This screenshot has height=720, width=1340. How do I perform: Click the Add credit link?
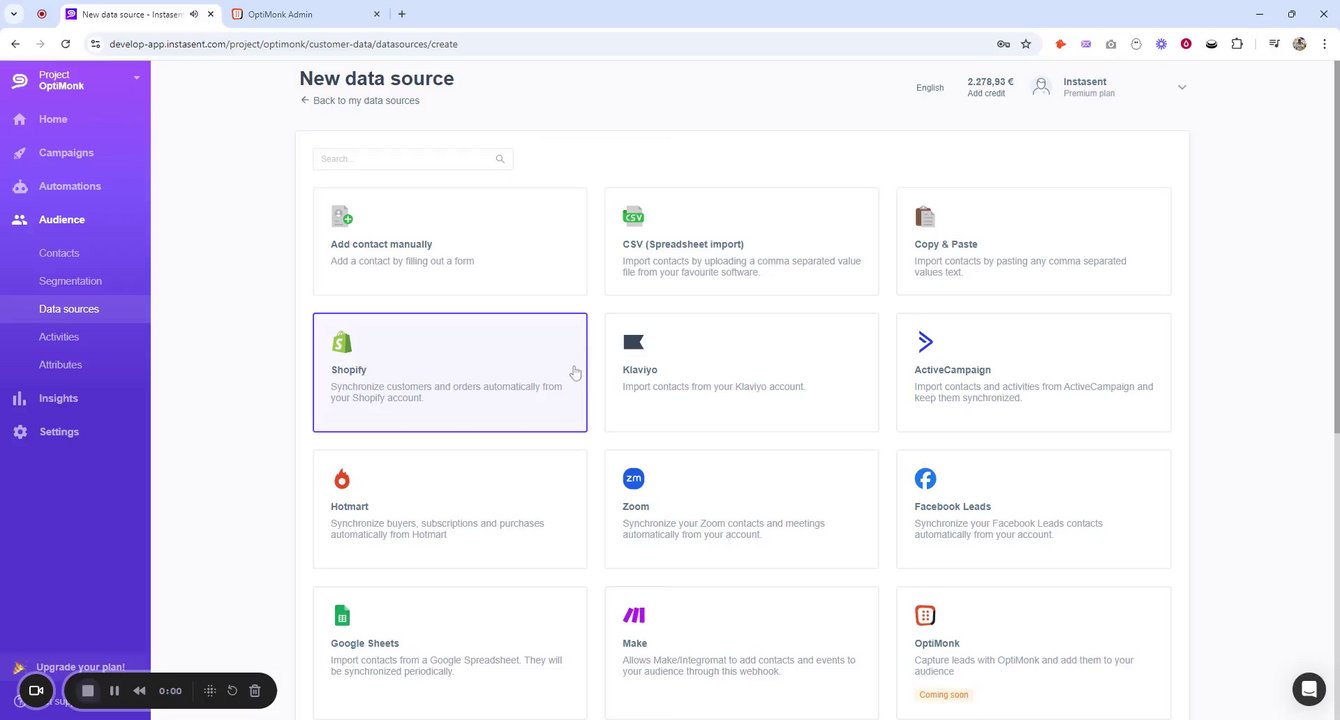point(986,94)
